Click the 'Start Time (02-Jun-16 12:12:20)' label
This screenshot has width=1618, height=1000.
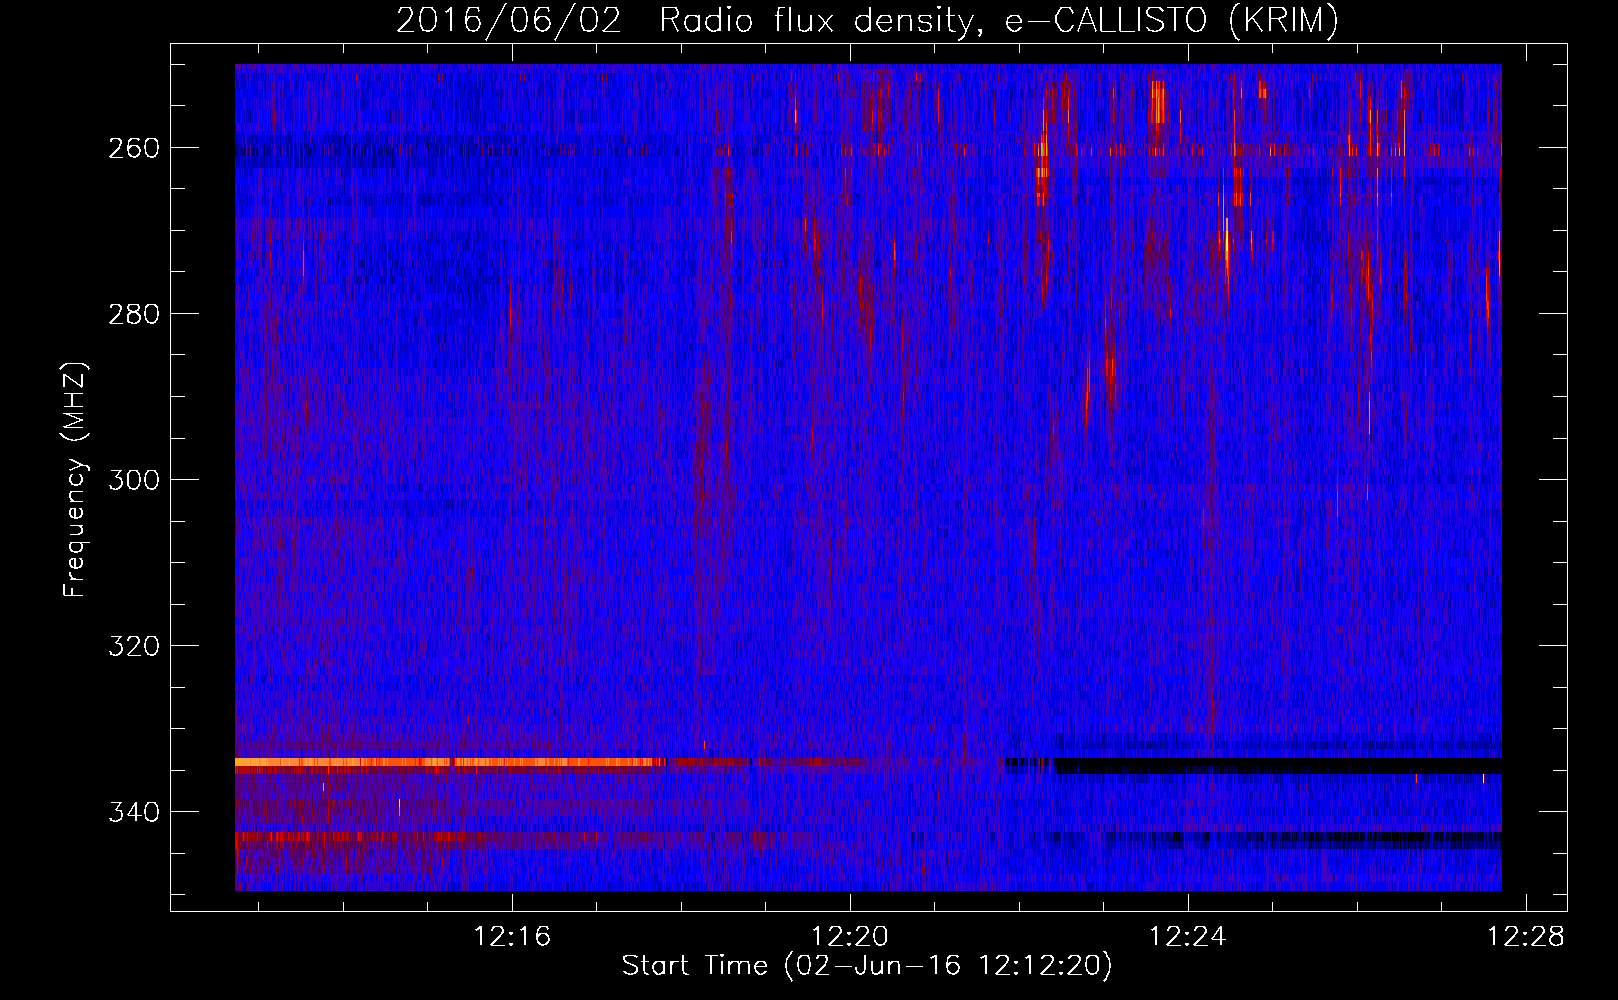867,966
